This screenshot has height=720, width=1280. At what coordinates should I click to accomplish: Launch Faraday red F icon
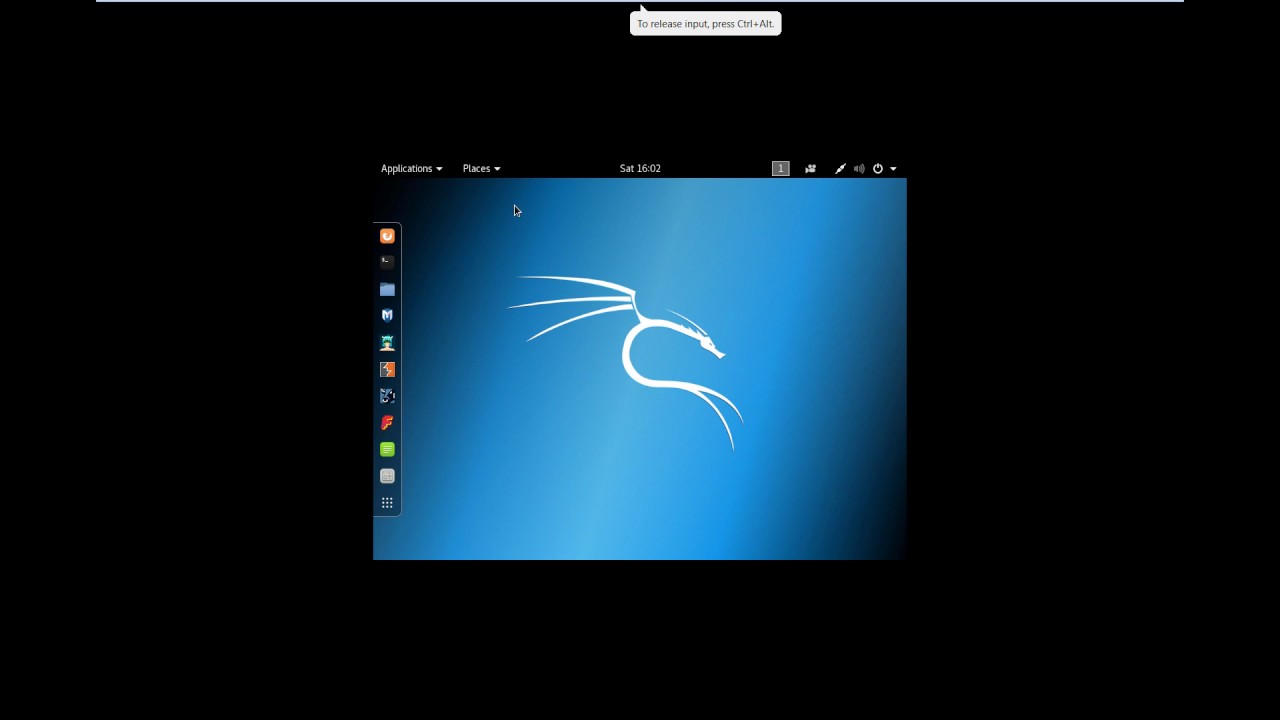387,422
